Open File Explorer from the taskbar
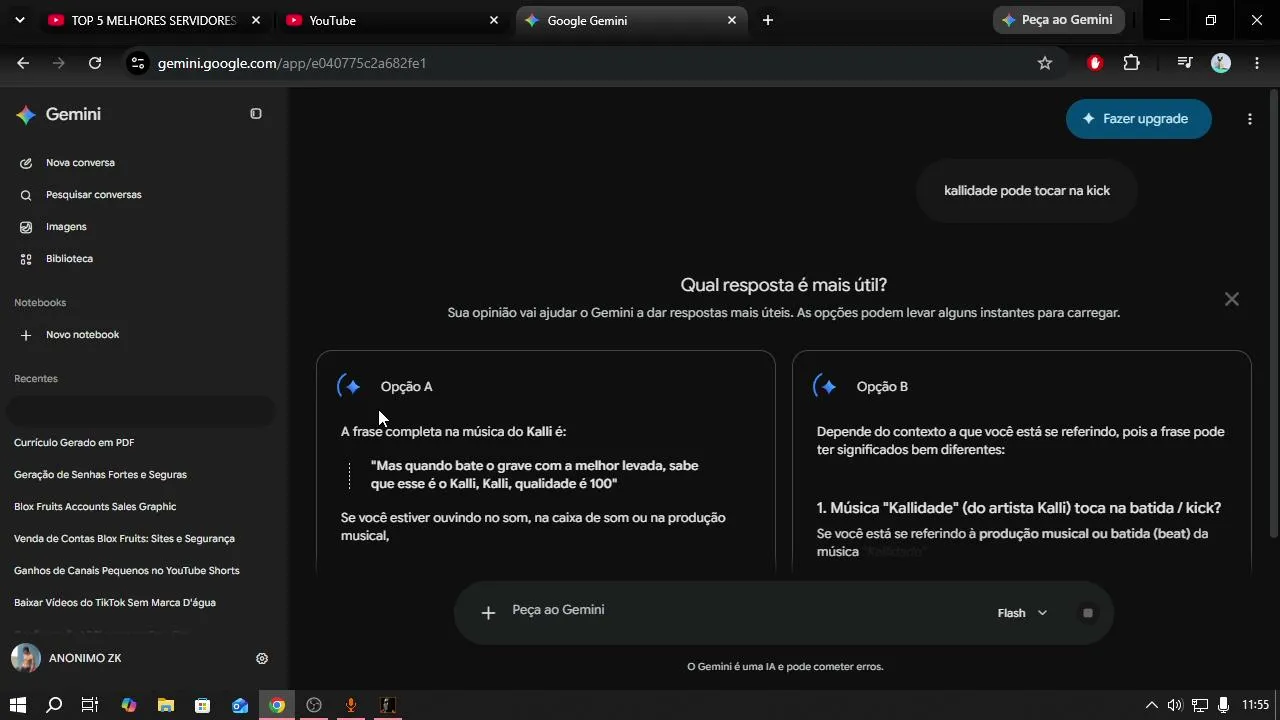 click(166, 705)
